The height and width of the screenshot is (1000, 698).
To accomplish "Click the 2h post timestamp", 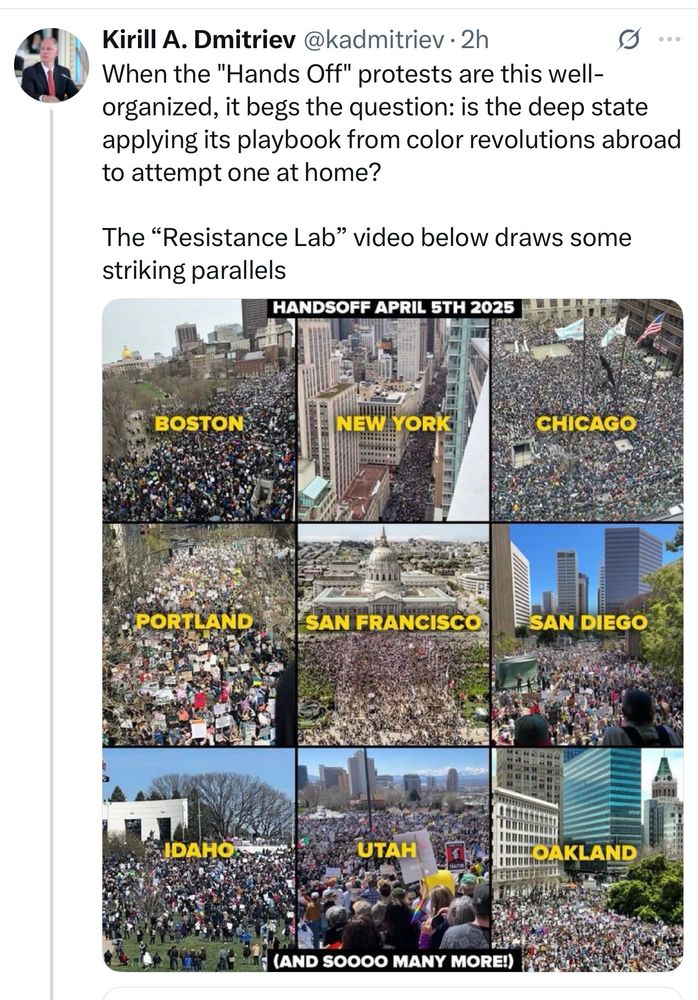I will tap(475, 40).
